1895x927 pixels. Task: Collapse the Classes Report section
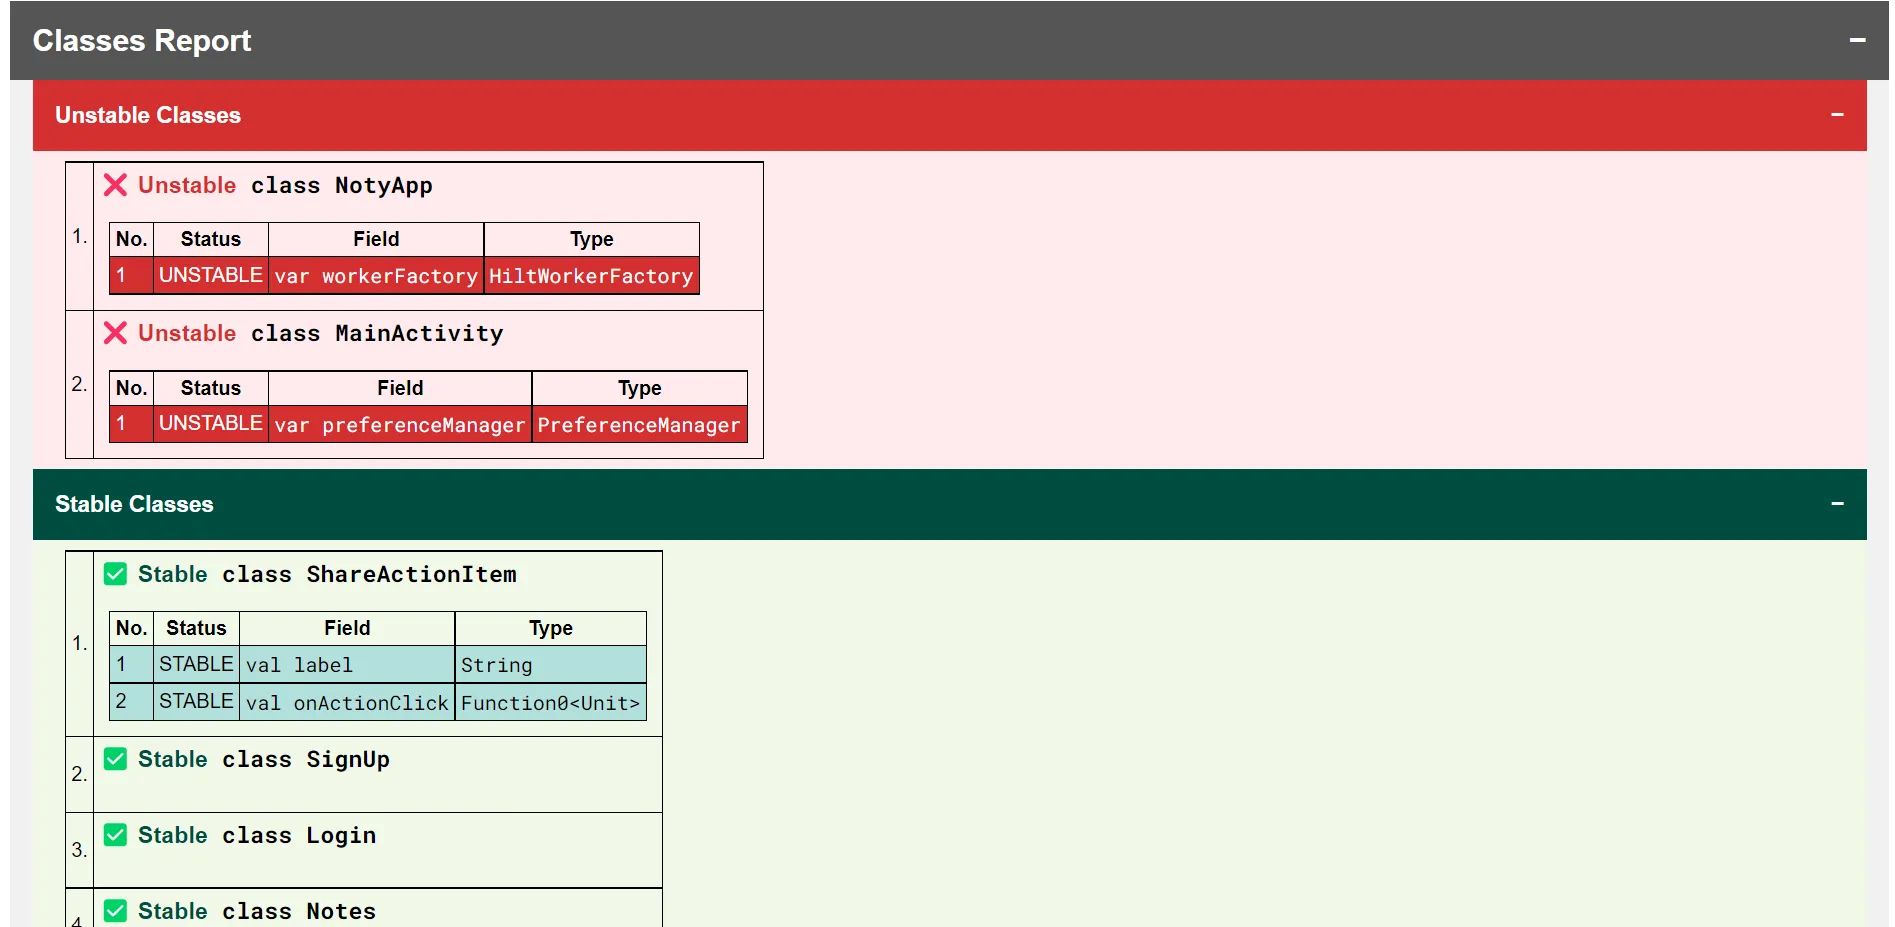point(1857,41)
